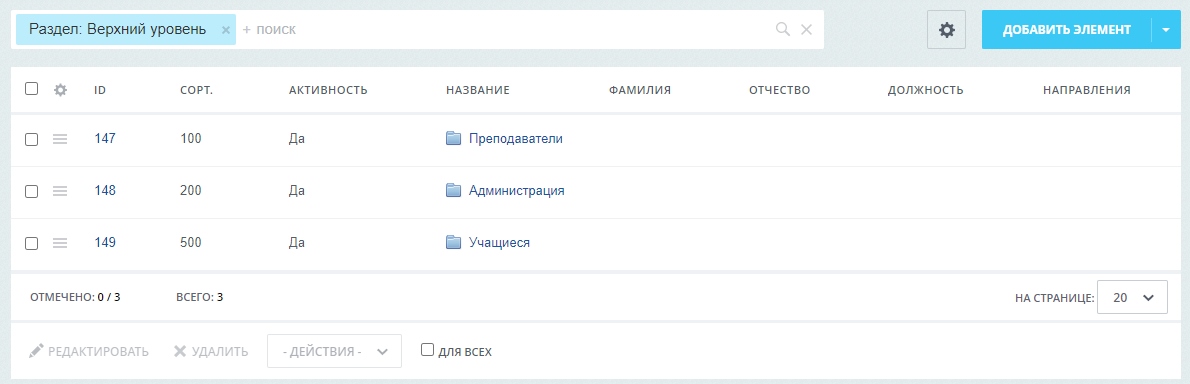Screen dimensions: 1190x384
Task: Sort by the Активность column header
Action: 328,90
